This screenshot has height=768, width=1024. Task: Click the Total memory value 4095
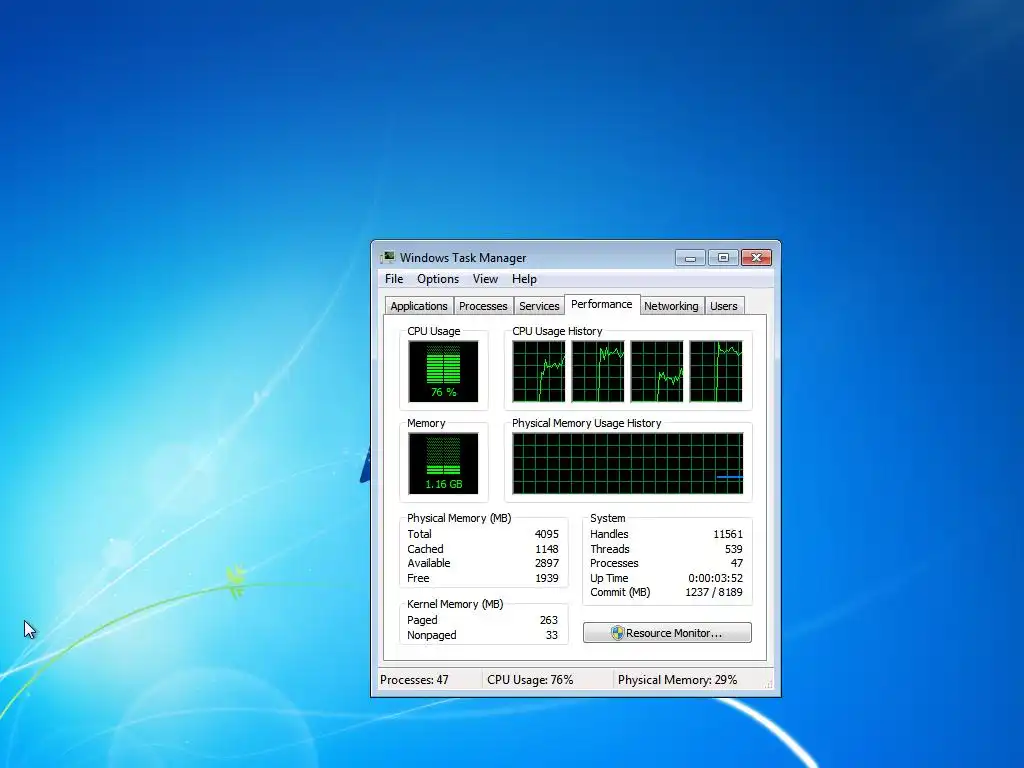547,534
